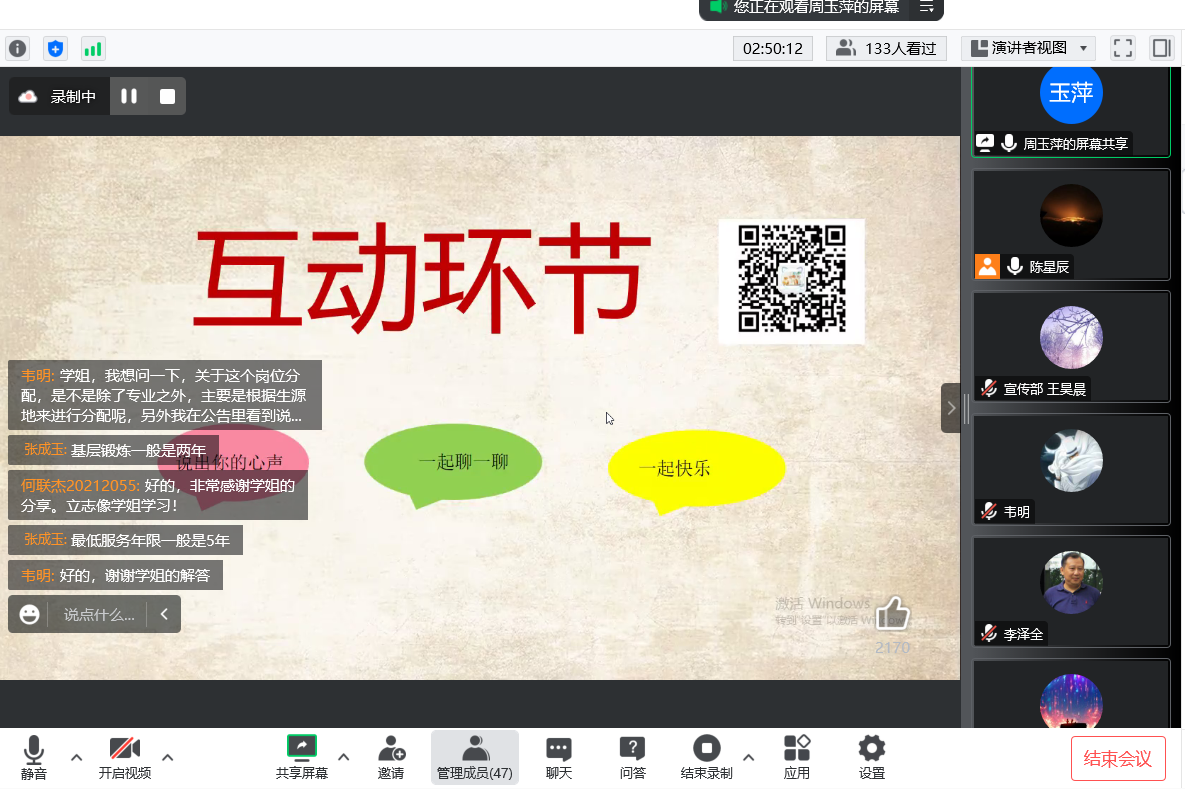Screen dimensions: 1185x789
Task: Pause the cloud recording
Action: click(129, 96)
